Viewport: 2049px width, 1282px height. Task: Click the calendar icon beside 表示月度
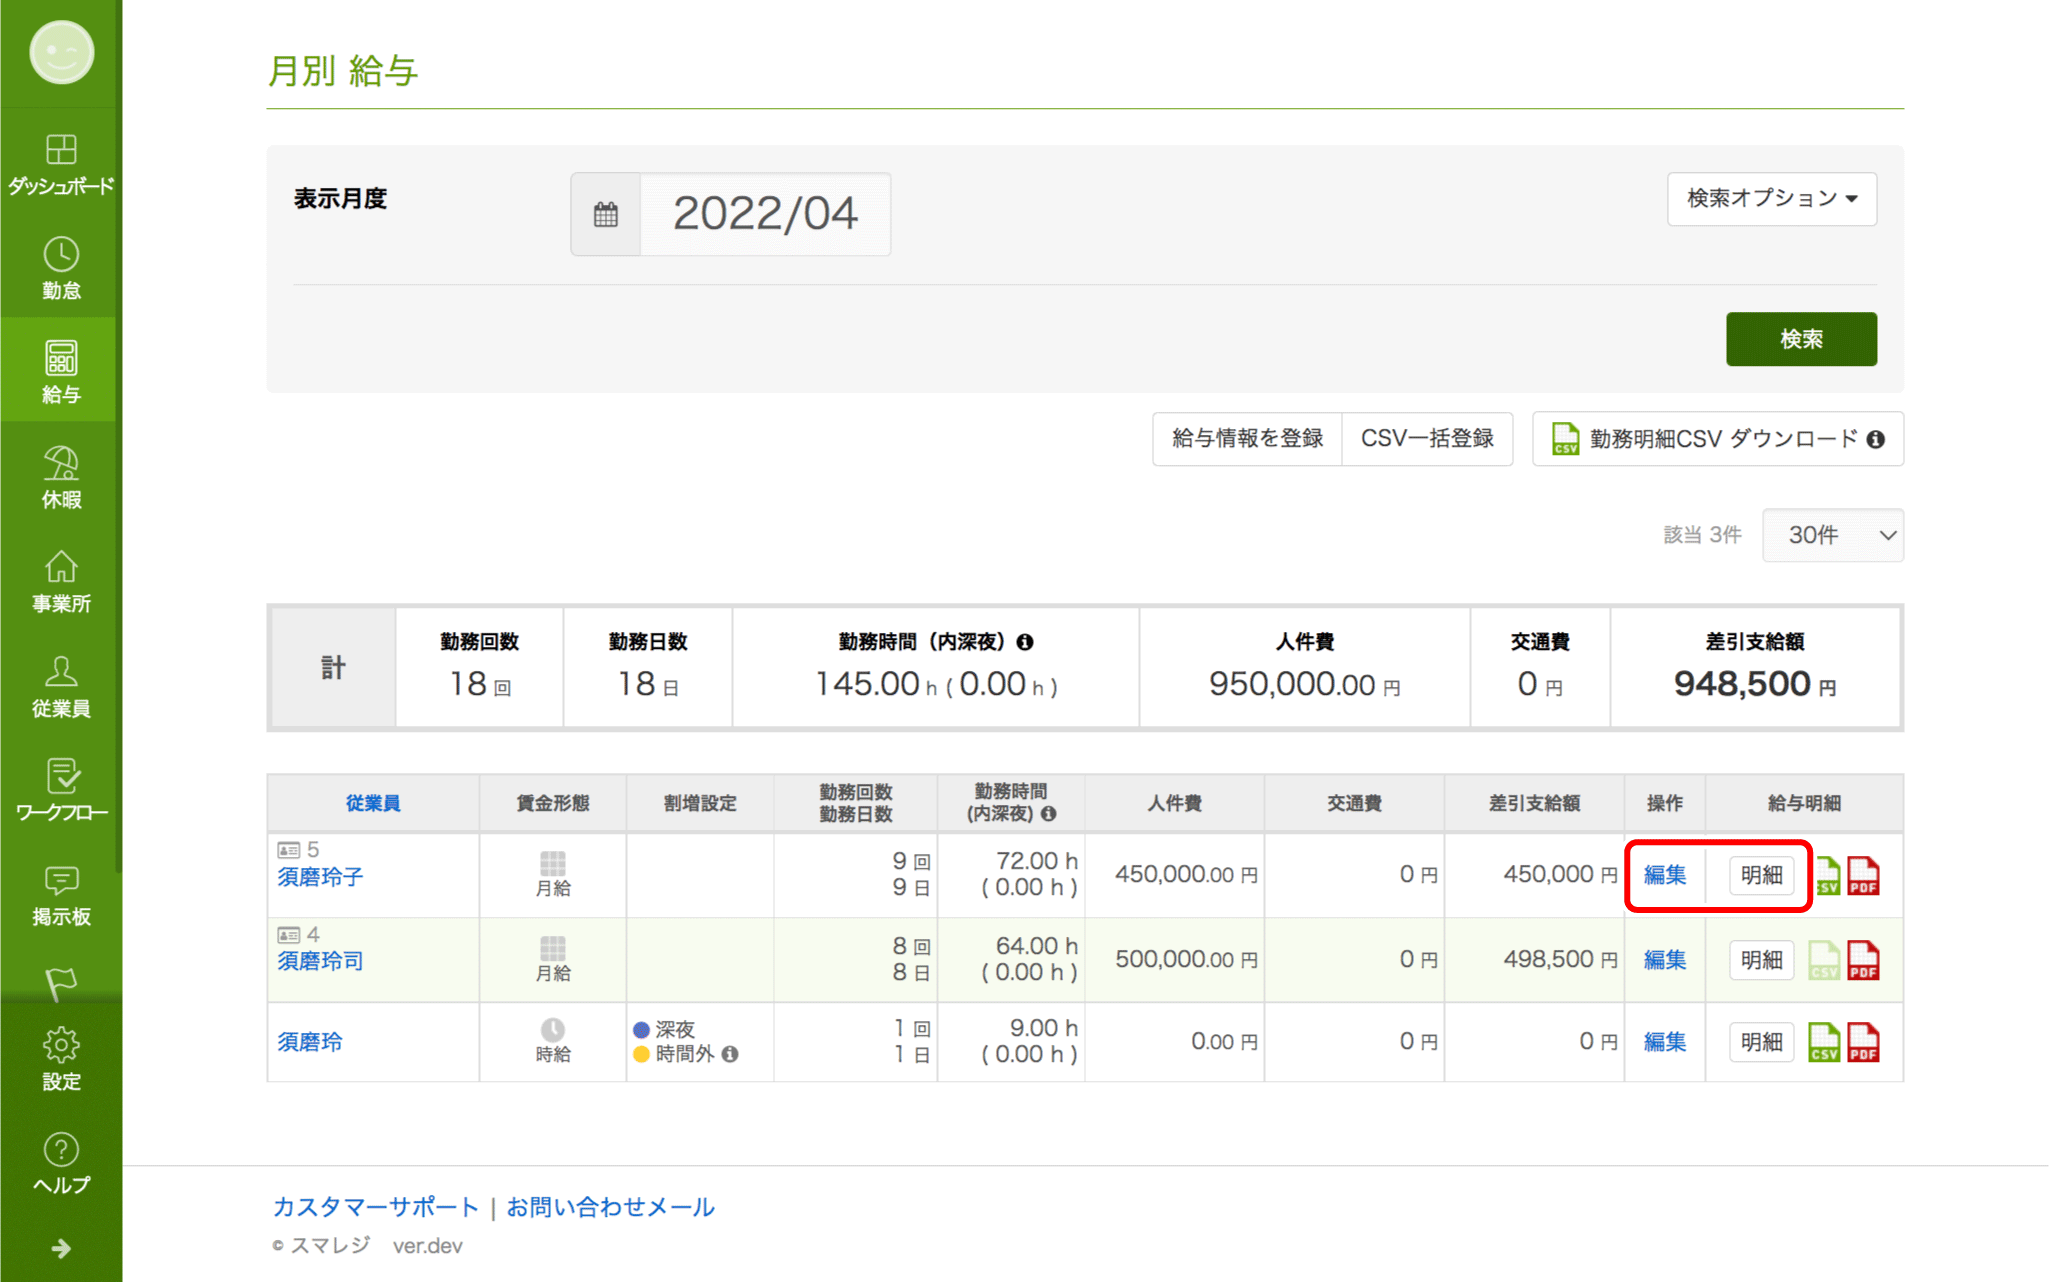(606, 214)
